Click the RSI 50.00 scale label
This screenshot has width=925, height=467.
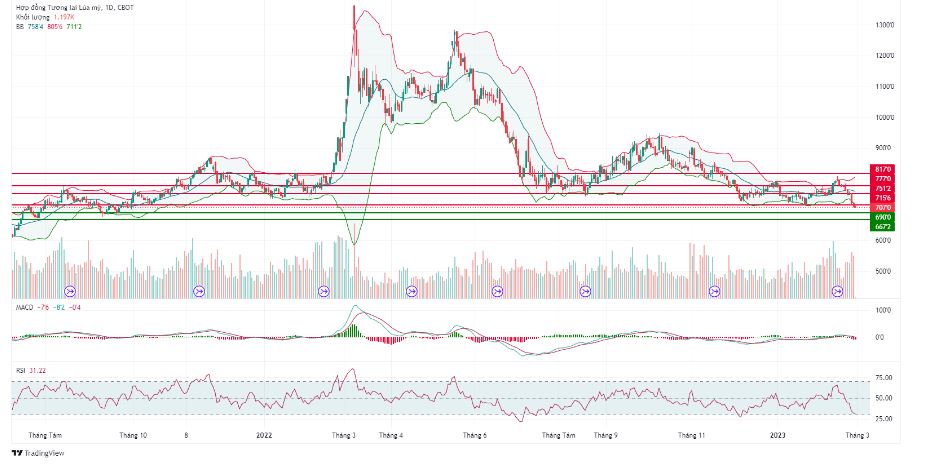pyautogui.click(x=884, y=398)
